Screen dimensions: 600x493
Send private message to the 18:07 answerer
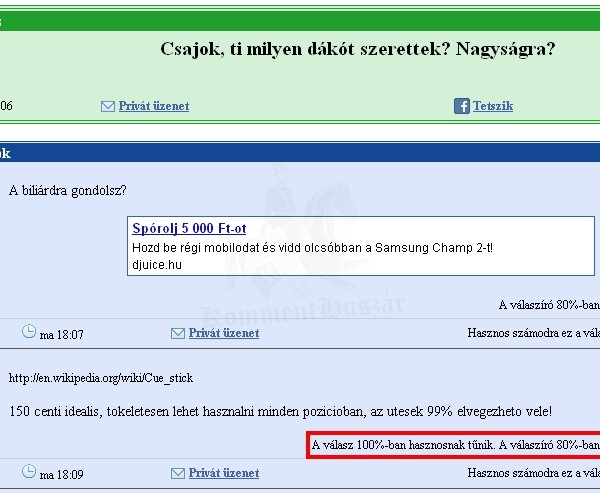[223, 333]
